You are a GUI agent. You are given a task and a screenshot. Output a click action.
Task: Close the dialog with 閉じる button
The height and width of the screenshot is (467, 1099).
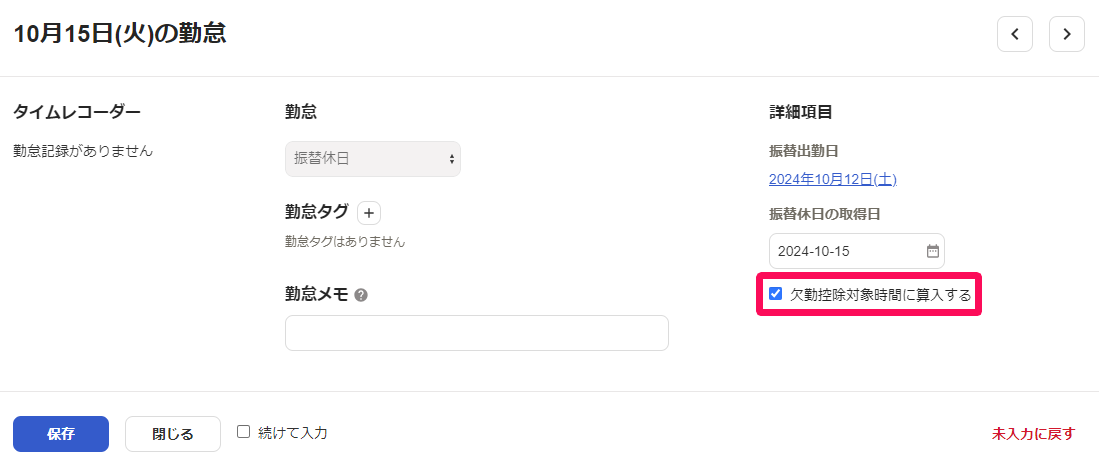(173, 434)
